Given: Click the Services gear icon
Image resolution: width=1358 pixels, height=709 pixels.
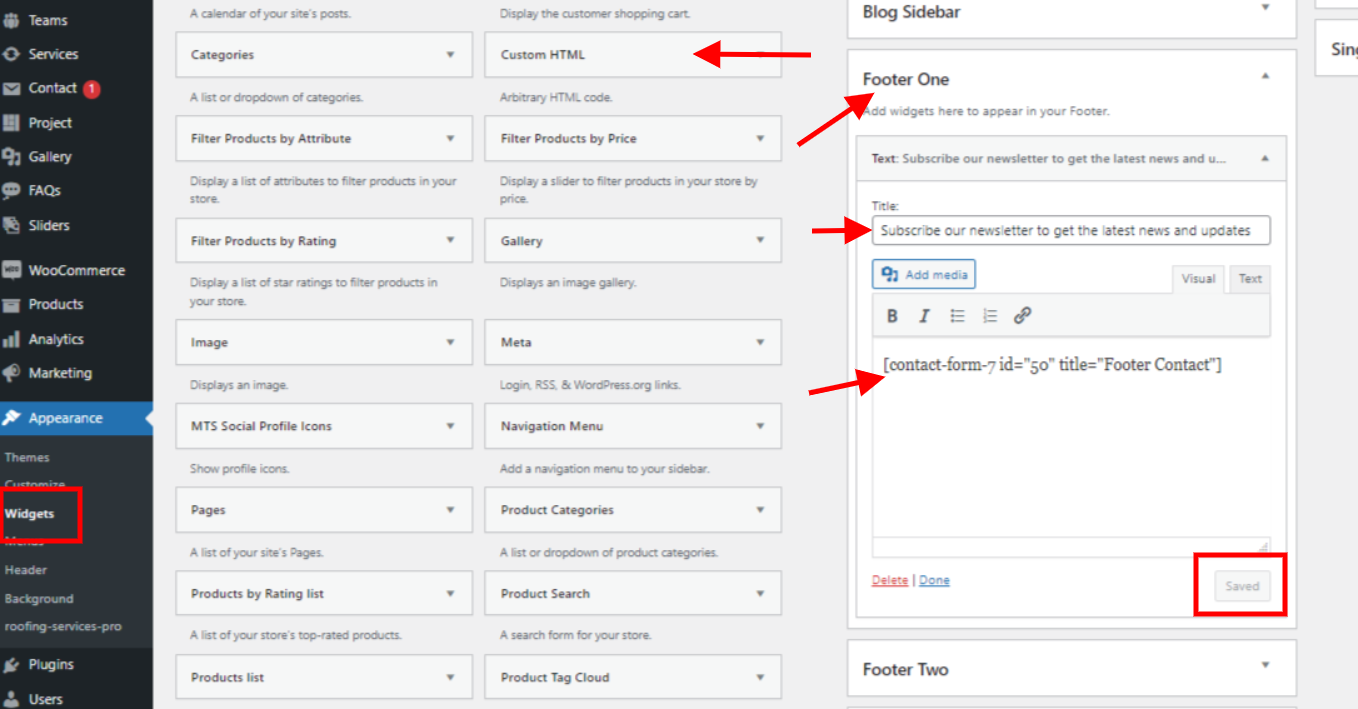Looking at the screenshot, I should coord(12,54).
